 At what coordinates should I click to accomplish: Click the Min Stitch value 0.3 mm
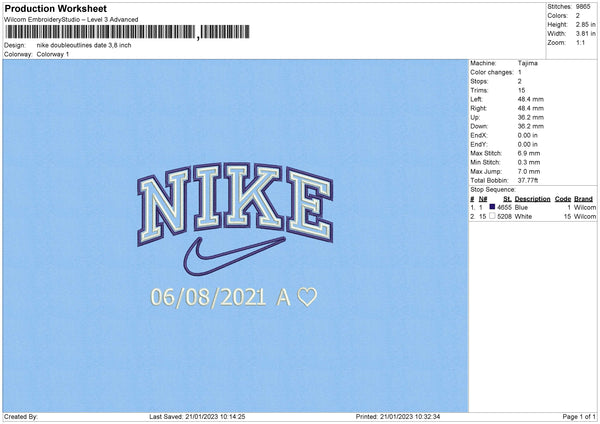tap(529, 163)
